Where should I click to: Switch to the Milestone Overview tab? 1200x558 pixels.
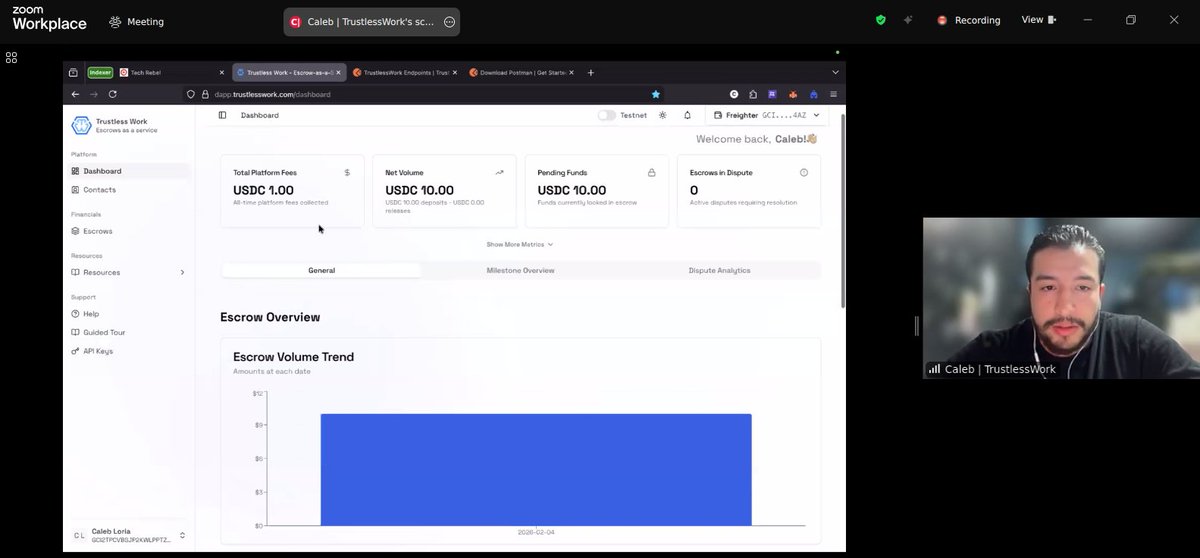(520, 270)
